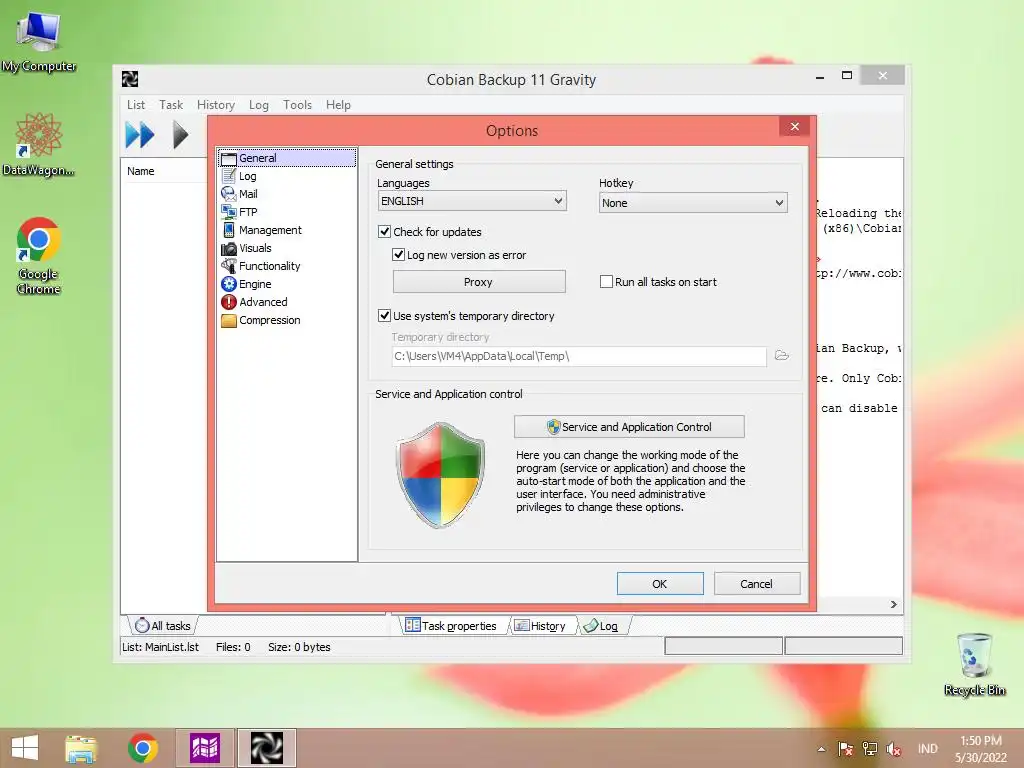Run all tasks with double-arrow icon
The height and width of the screenshot is (768, 1024).
pos(140,135)
